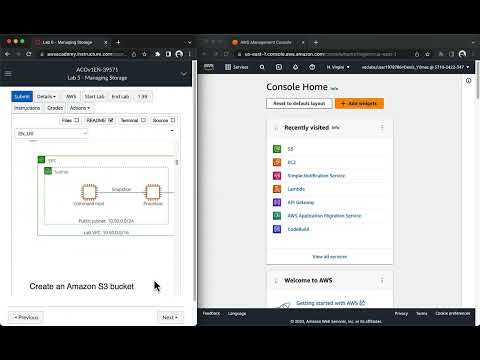Screen dimensions: 480x360
Task: Open new tab in lab browser window
Action: [x=118, y=42]
